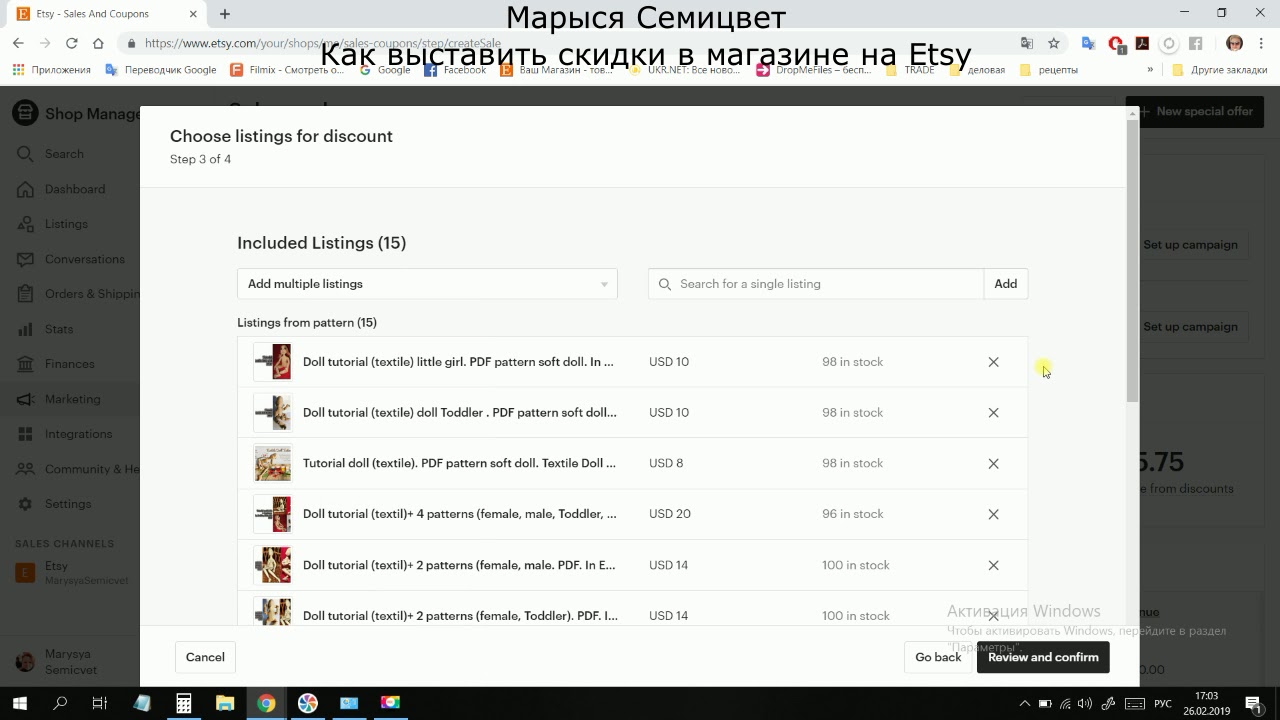The width and height of the screenshot is (1280, 720).
Task: Click the Finances bank icon
Action: [25, 364]
